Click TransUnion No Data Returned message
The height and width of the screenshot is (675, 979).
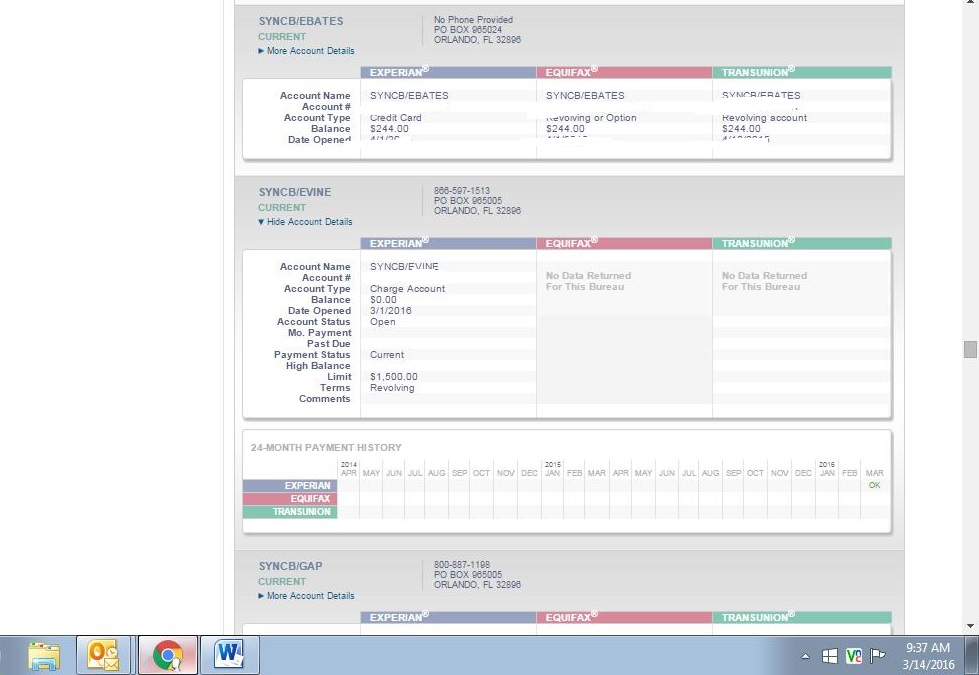click(764, 281)
